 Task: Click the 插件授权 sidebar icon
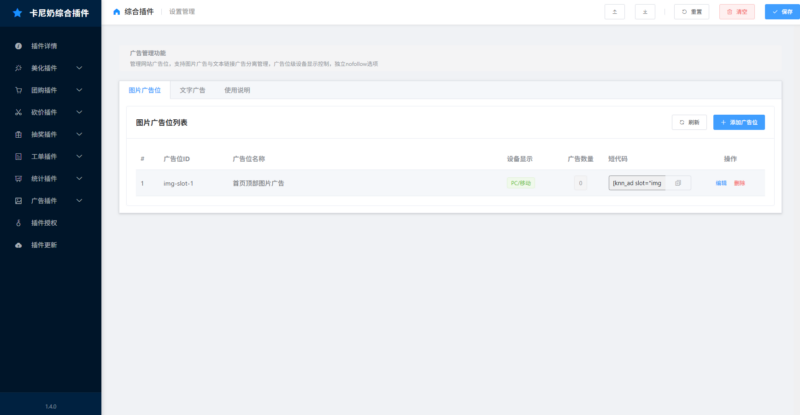(18, 222)
